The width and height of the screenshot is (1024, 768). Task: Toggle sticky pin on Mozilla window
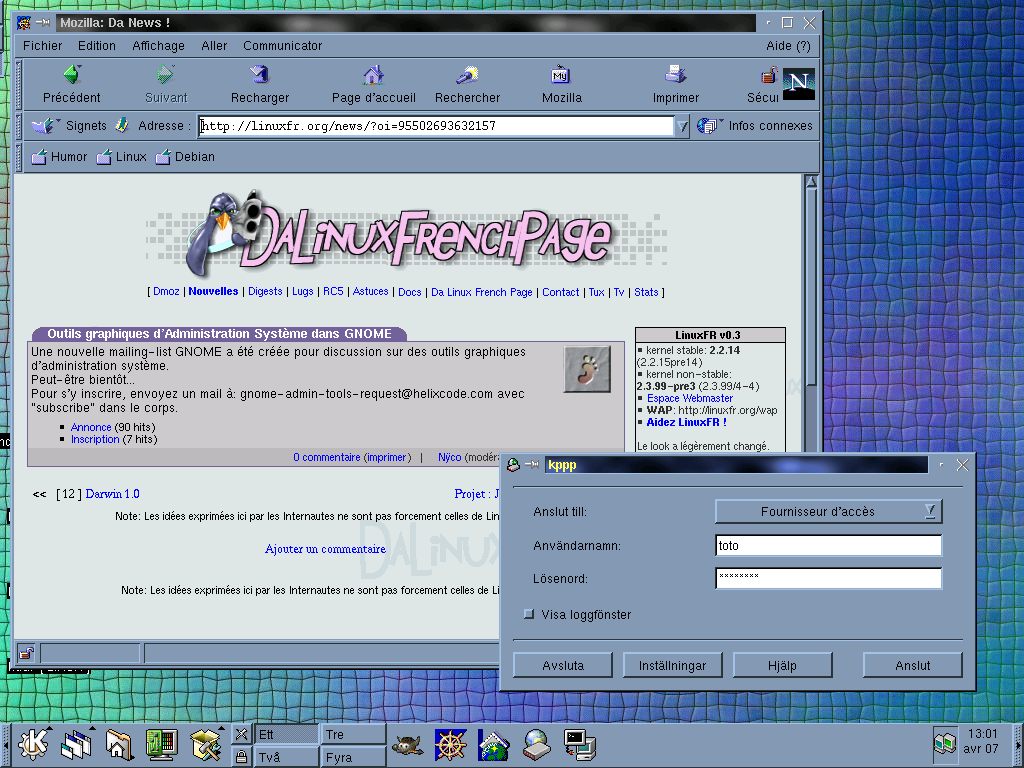(x=43, y=22)
